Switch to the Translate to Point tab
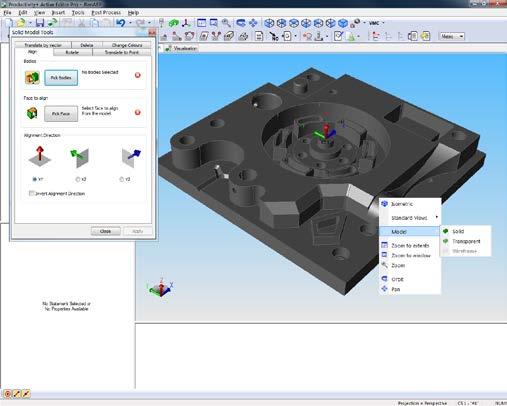 click(x=122, y=52)
